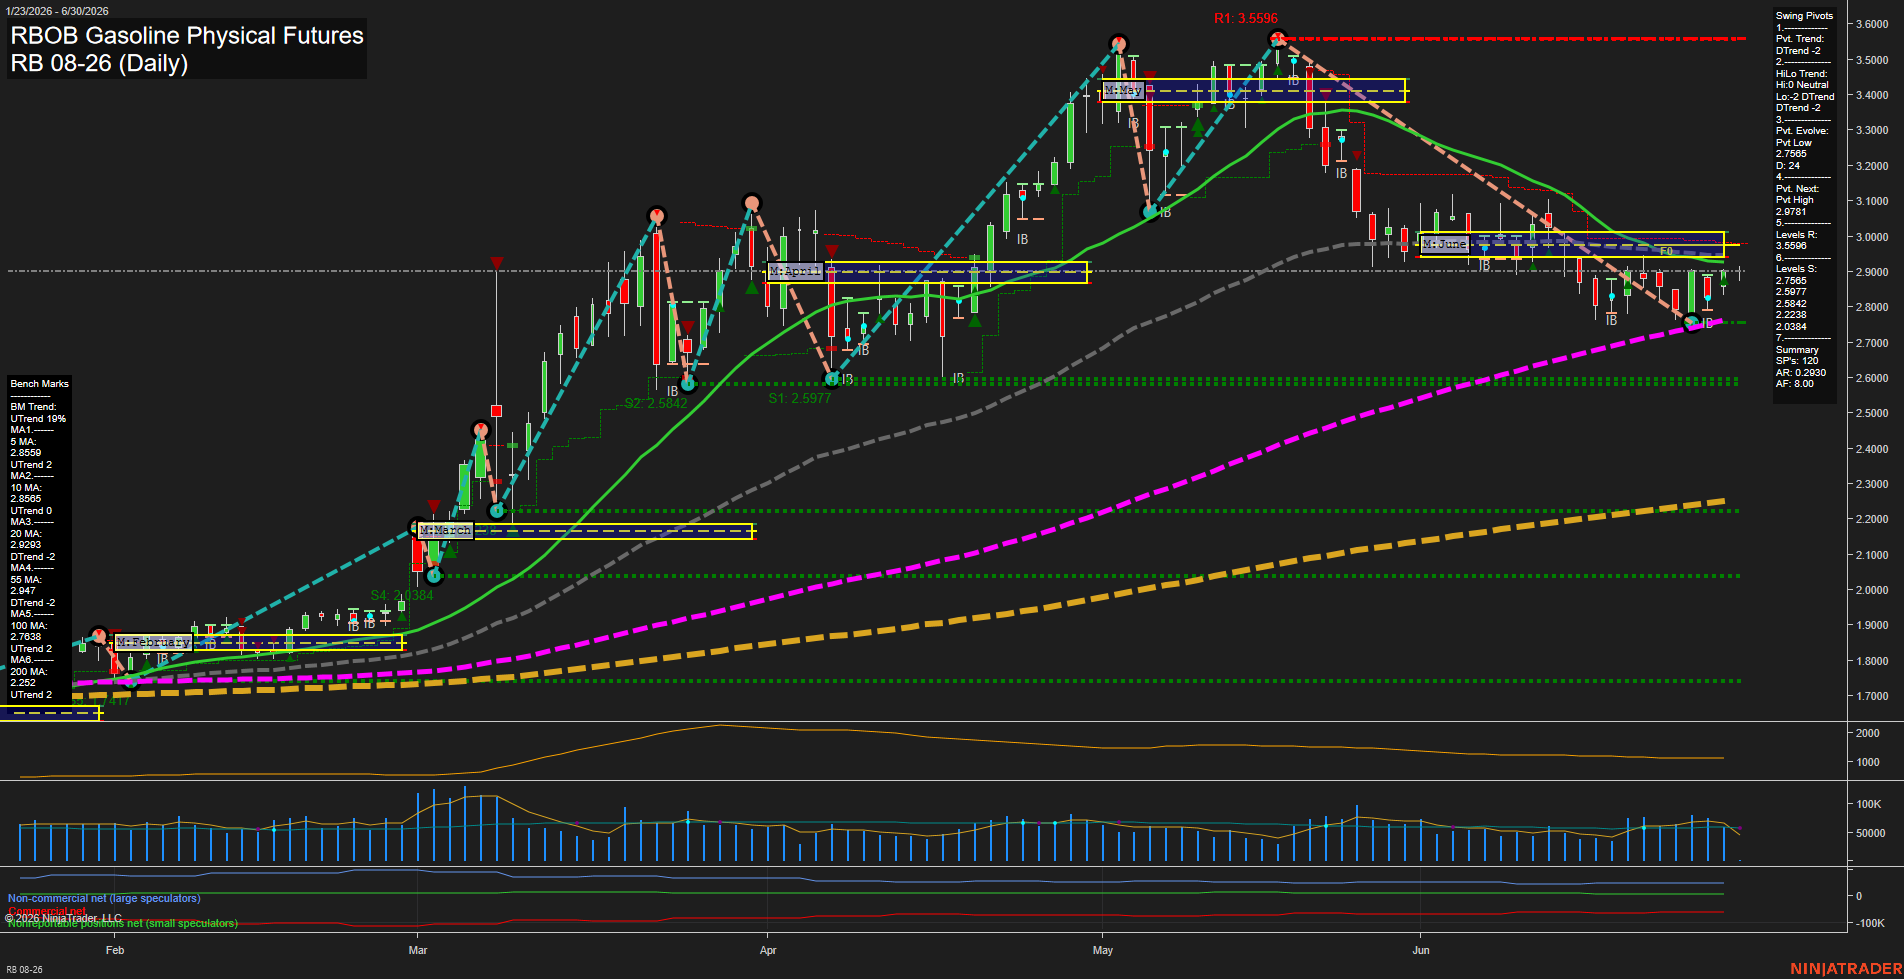This screenshot has height=979, width=1904.
Task: Click the HiLo Trend entry
Action: 1802,74
